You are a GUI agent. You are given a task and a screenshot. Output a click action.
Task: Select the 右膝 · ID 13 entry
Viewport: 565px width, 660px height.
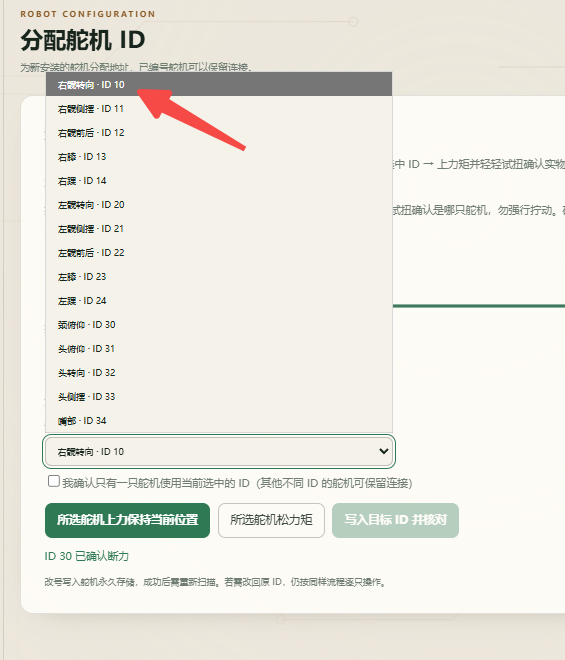click(x=219, y=157)
